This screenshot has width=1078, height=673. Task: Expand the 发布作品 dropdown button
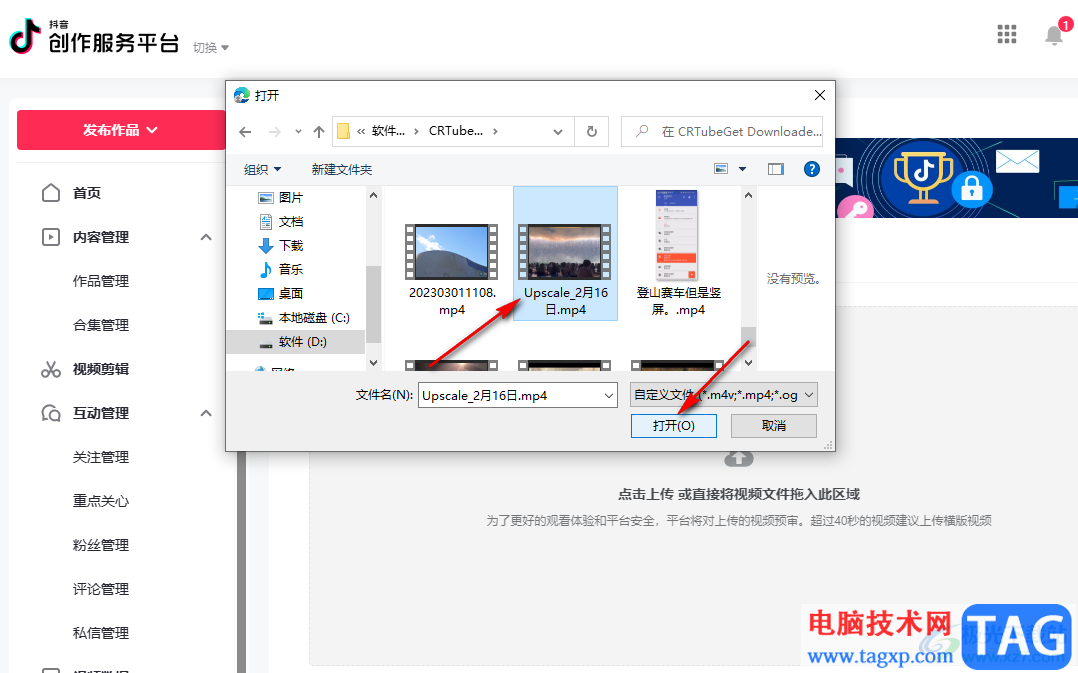click(121, 130)
